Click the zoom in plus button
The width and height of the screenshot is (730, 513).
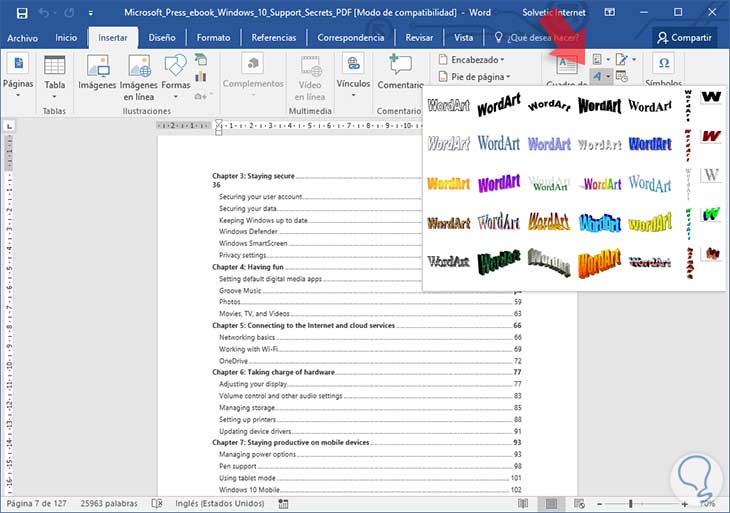coord(684,504)
